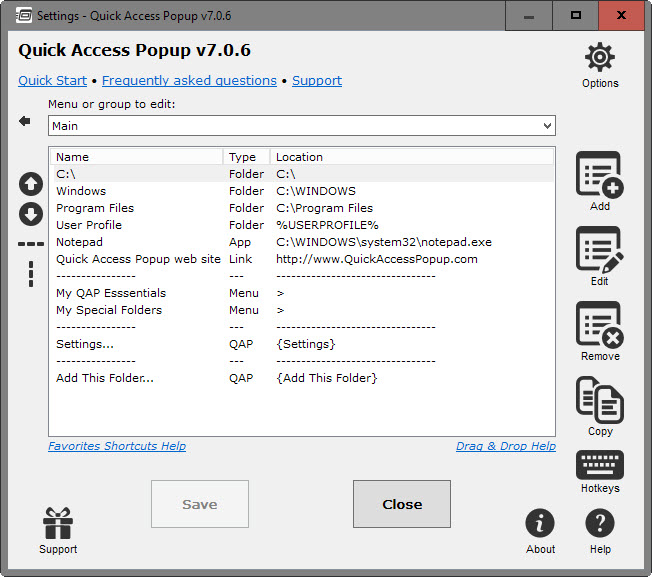Viewport: 652px width, 577px height.
Task: Click C:\WINDOWS\system32\notepad.exe location cell
Action: [x=384, y=242]
